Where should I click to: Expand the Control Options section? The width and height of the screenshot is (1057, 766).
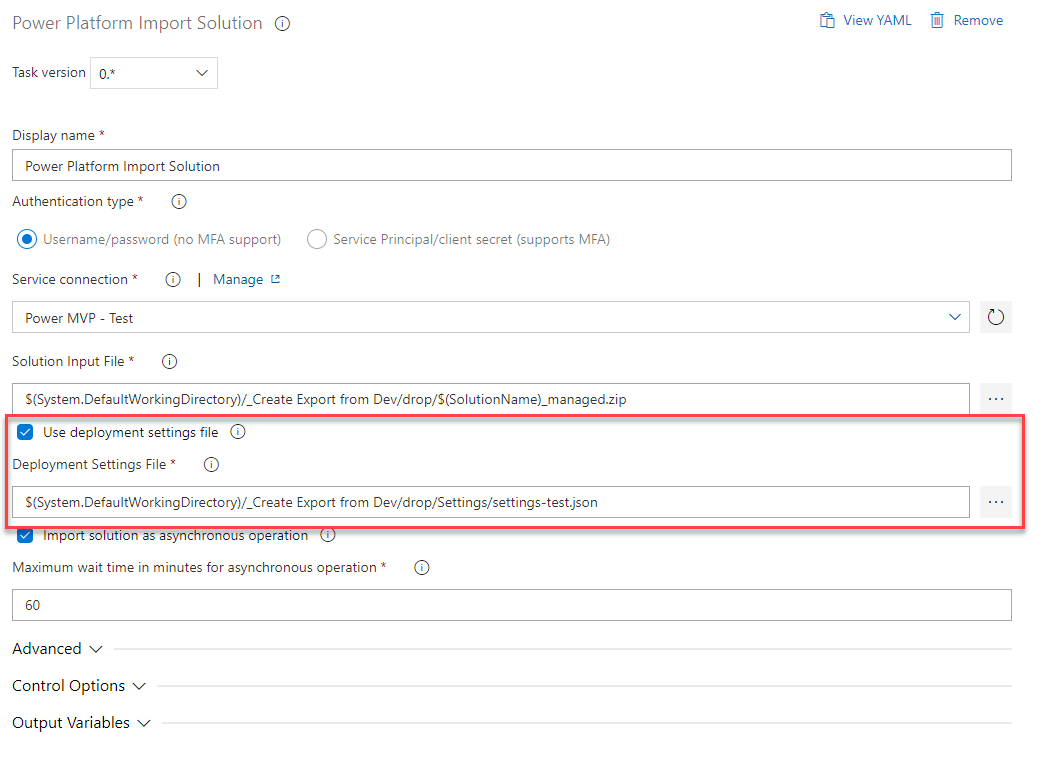(79, 686)
